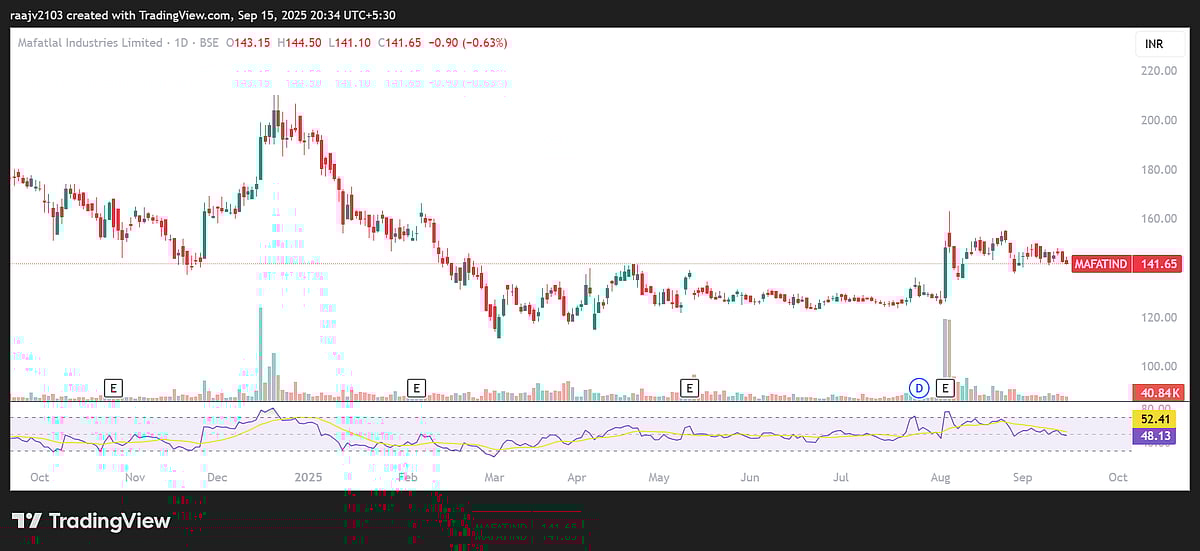Click the earnings E marker near November
Viewport: 1200px width, 551px height.
click(x=114, y=387)
